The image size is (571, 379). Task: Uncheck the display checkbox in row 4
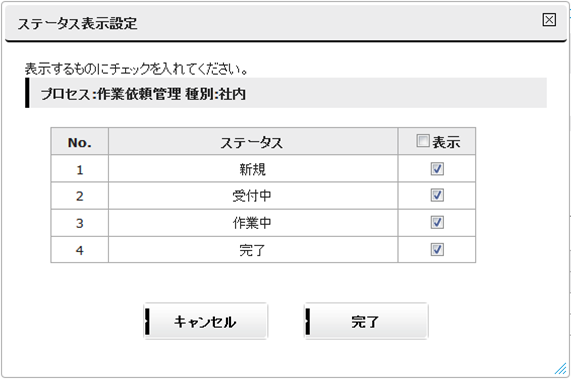(x=437, y=249)
